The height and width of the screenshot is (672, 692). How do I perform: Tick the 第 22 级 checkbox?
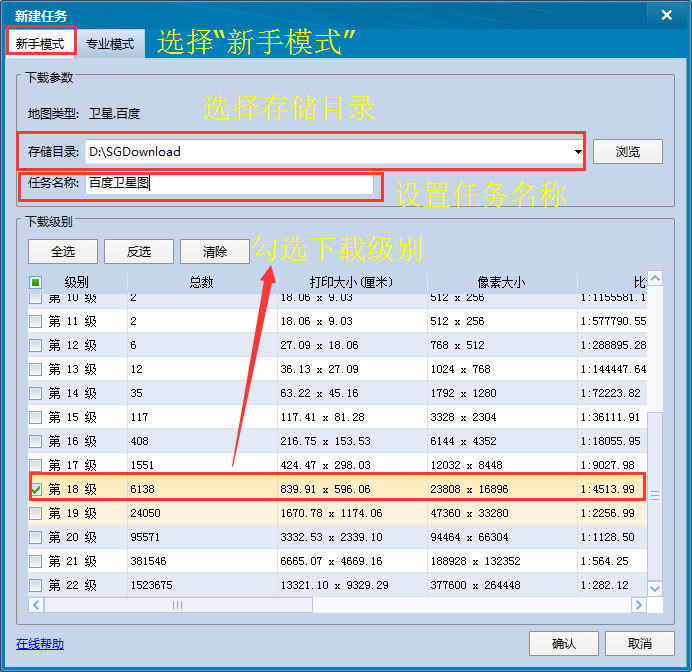click(37, 586)
